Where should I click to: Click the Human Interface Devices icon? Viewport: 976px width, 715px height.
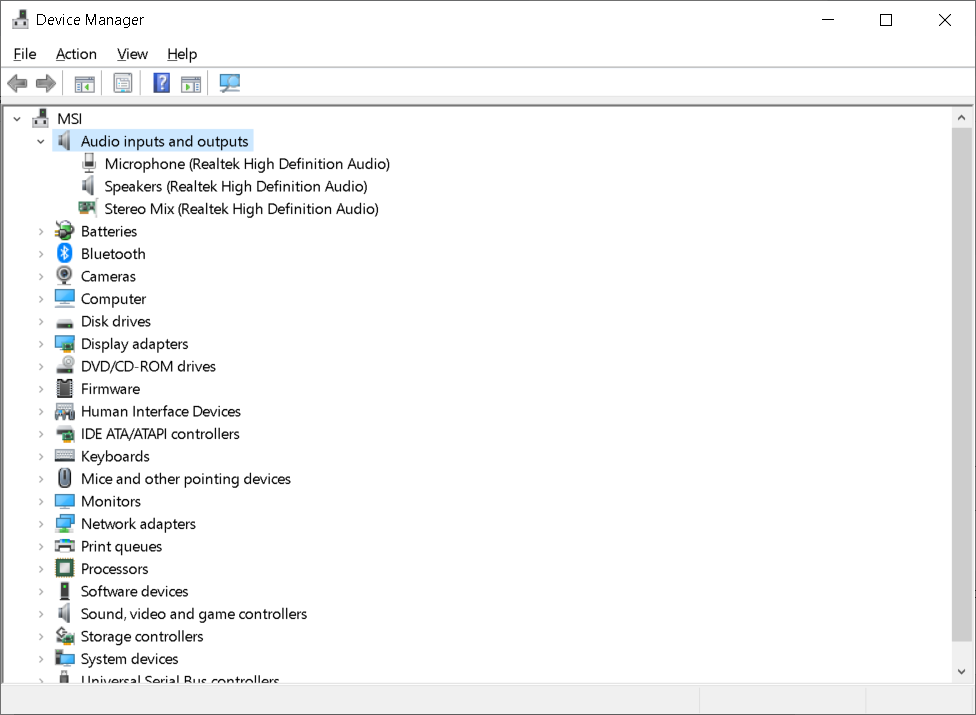(x=65, y=411)
